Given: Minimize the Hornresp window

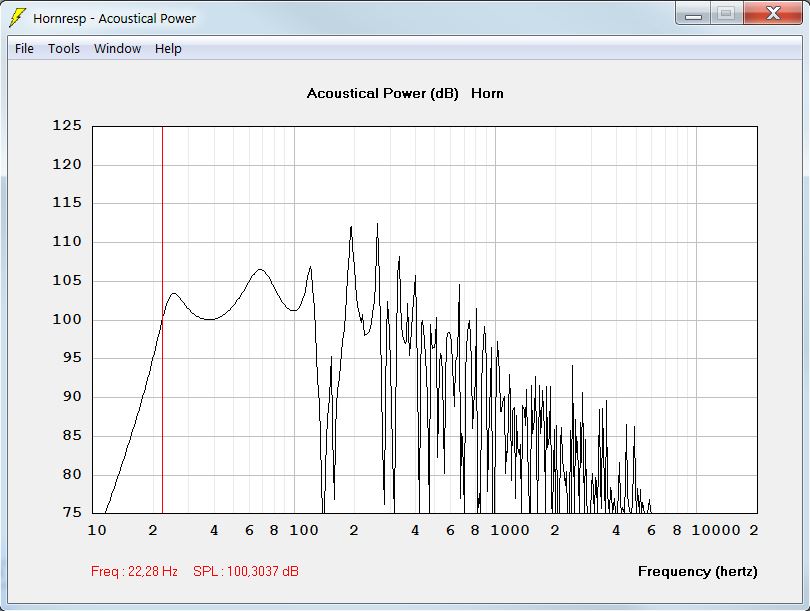Looking at the screenshot, I should 693,14.
